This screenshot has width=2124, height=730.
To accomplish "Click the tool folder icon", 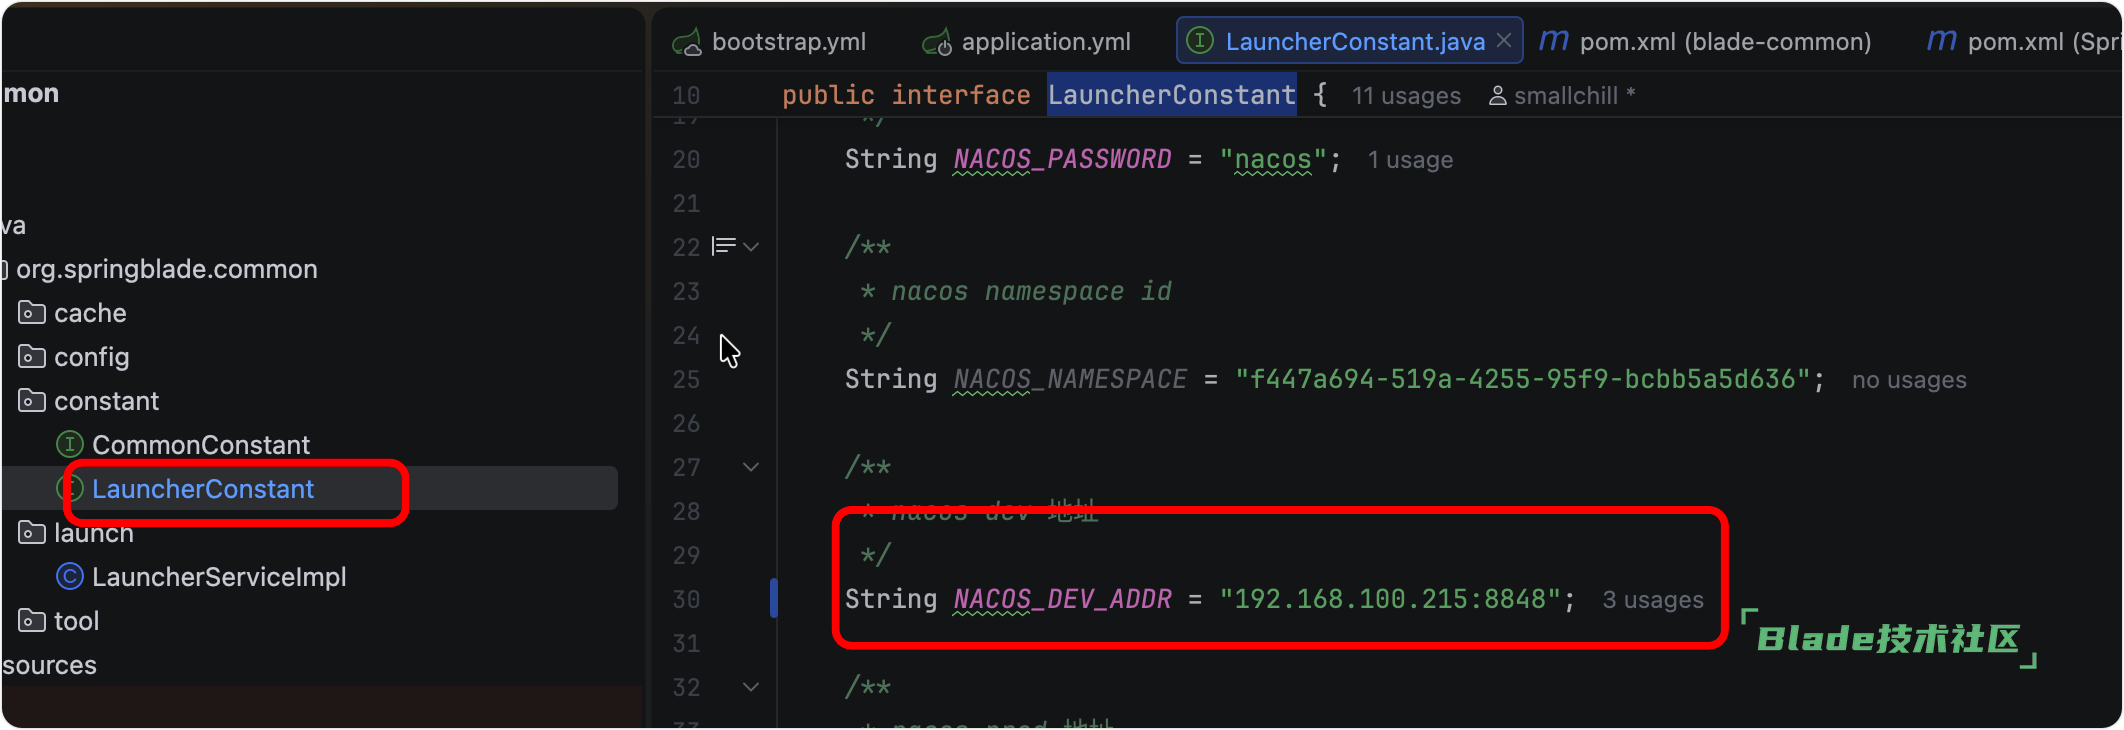I will 32,621.
